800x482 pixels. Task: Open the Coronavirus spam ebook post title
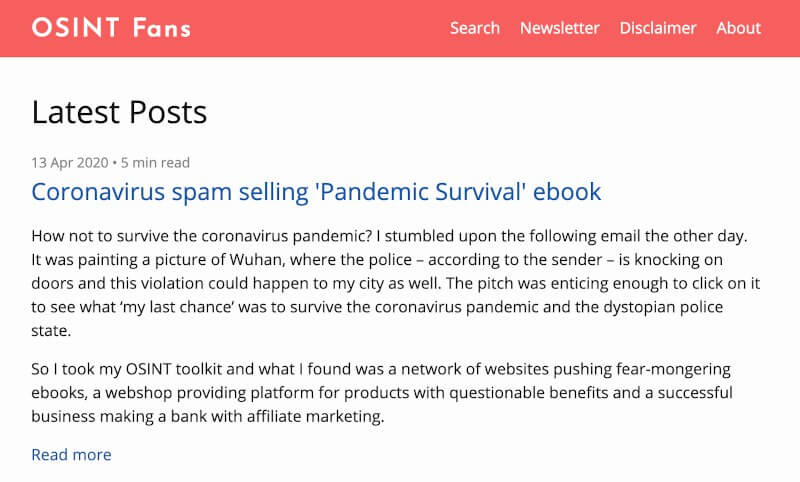point(316,192)
